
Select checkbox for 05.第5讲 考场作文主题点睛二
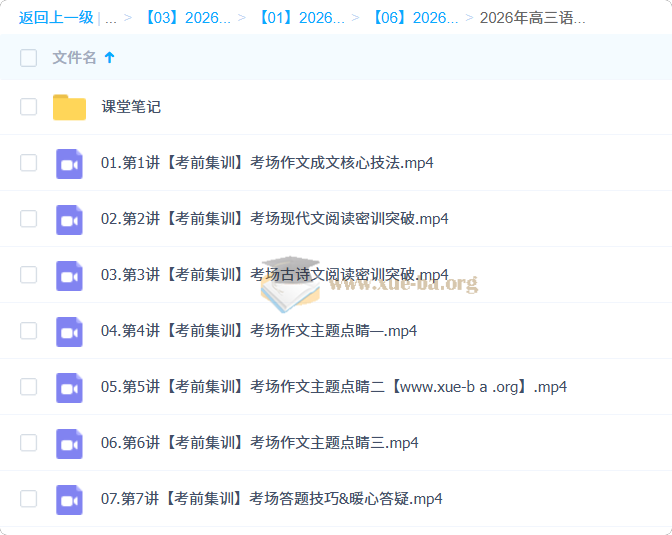click(x=28, y=387)
